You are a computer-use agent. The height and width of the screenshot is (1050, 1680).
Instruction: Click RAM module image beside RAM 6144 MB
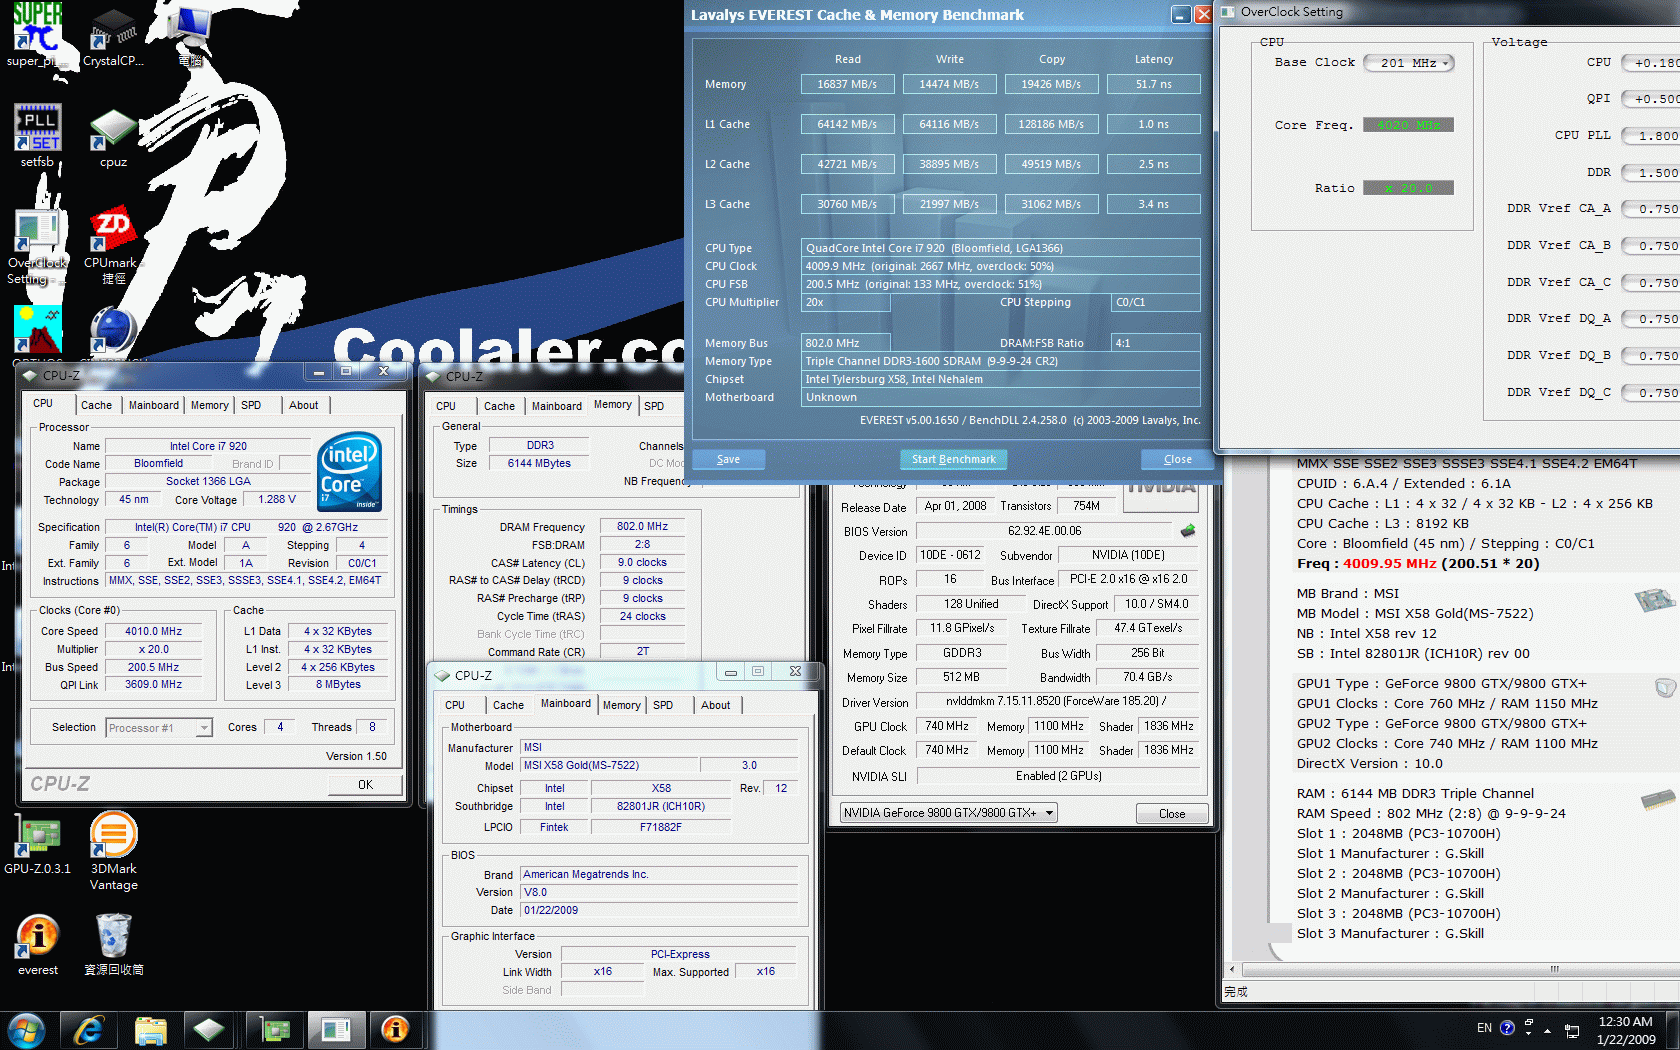pos(1659,799)
